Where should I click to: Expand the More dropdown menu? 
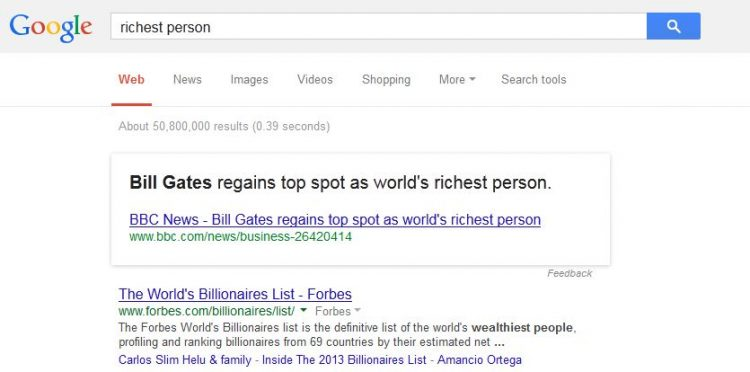click(457, 80)
